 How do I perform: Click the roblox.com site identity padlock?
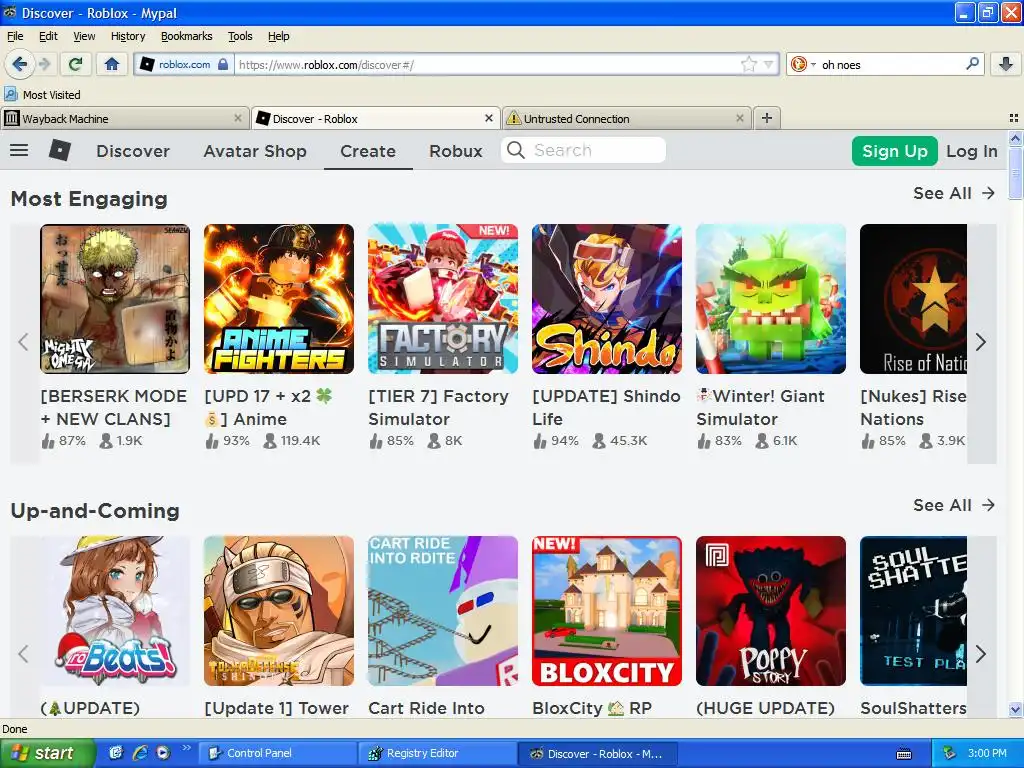pos(223,64)
